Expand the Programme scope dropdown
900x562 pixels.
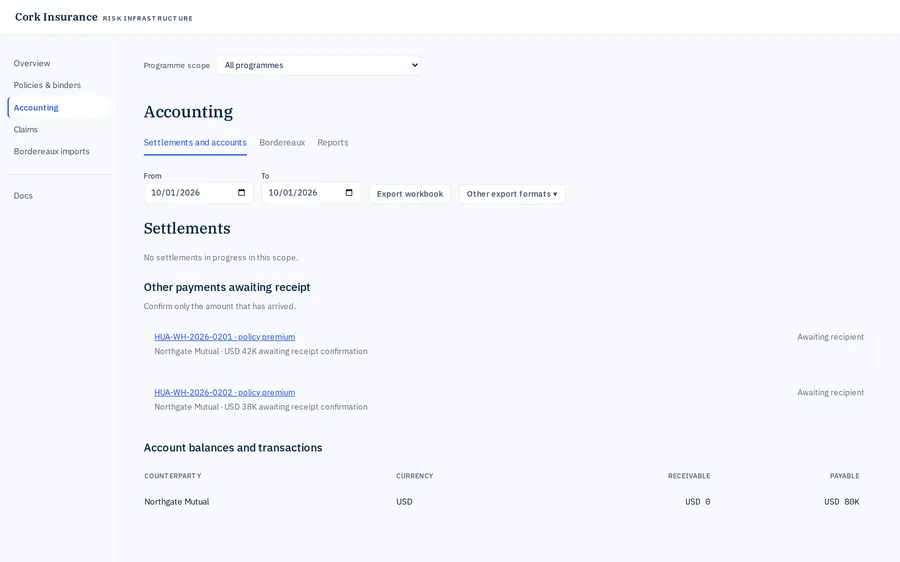(318, 65)
